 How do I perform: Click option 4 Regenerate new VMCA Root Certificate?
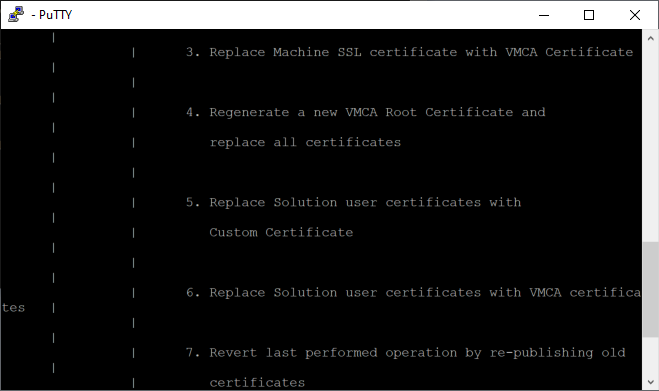[366, 112]
